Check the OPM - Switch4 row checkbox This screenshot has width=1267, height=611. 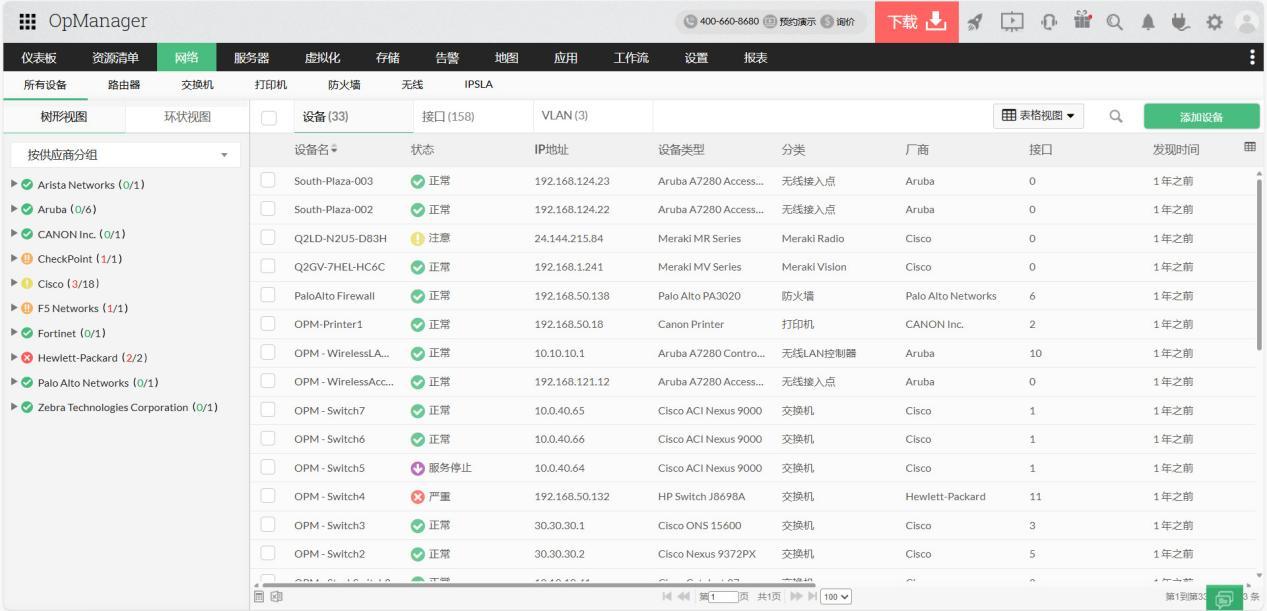click(267, 497)
